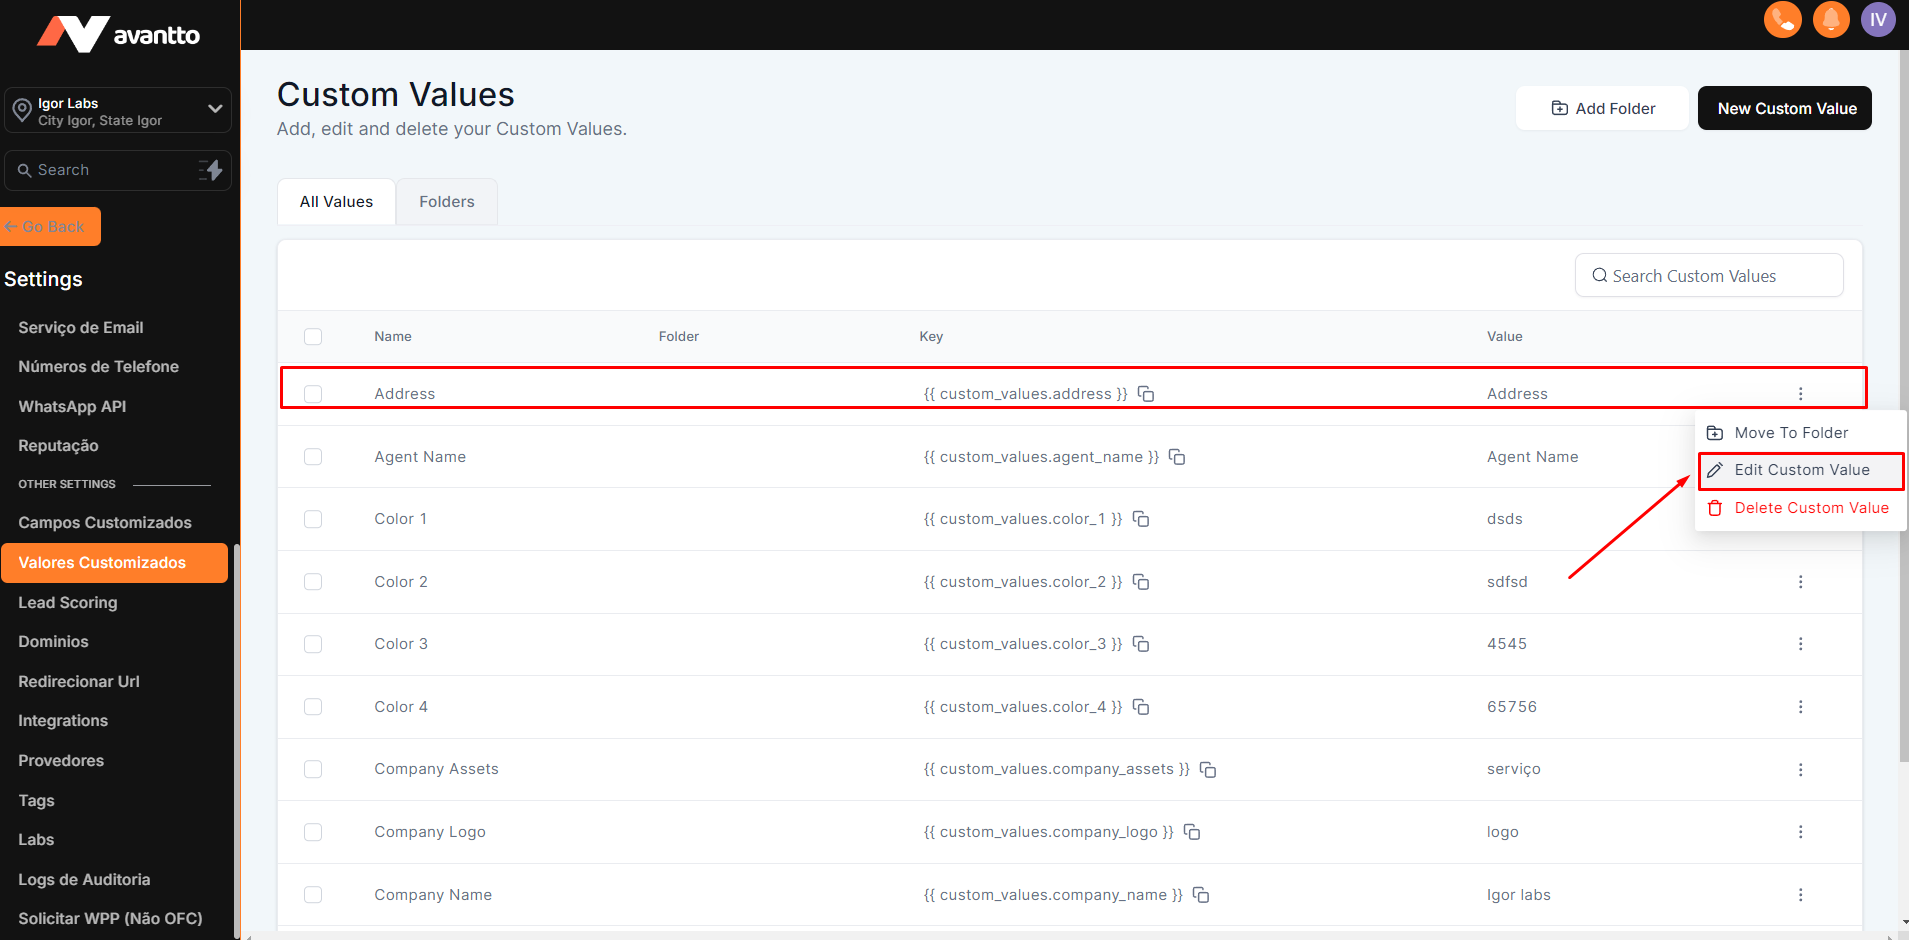The height and width of the screenshot is (940, 1909).
Task: Click the New Custom Value button
Action: 1785,108
